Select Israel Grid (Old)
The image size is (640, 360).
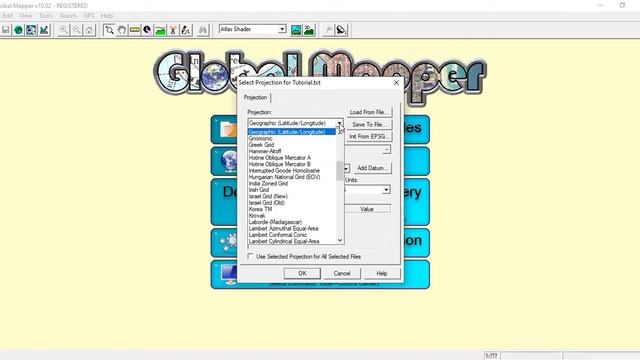[292, 203]
